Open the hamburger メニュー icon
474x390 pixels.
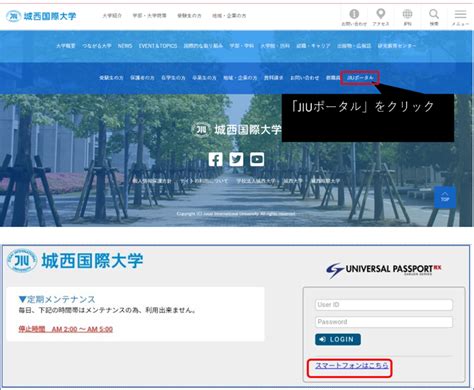point(460,17)
